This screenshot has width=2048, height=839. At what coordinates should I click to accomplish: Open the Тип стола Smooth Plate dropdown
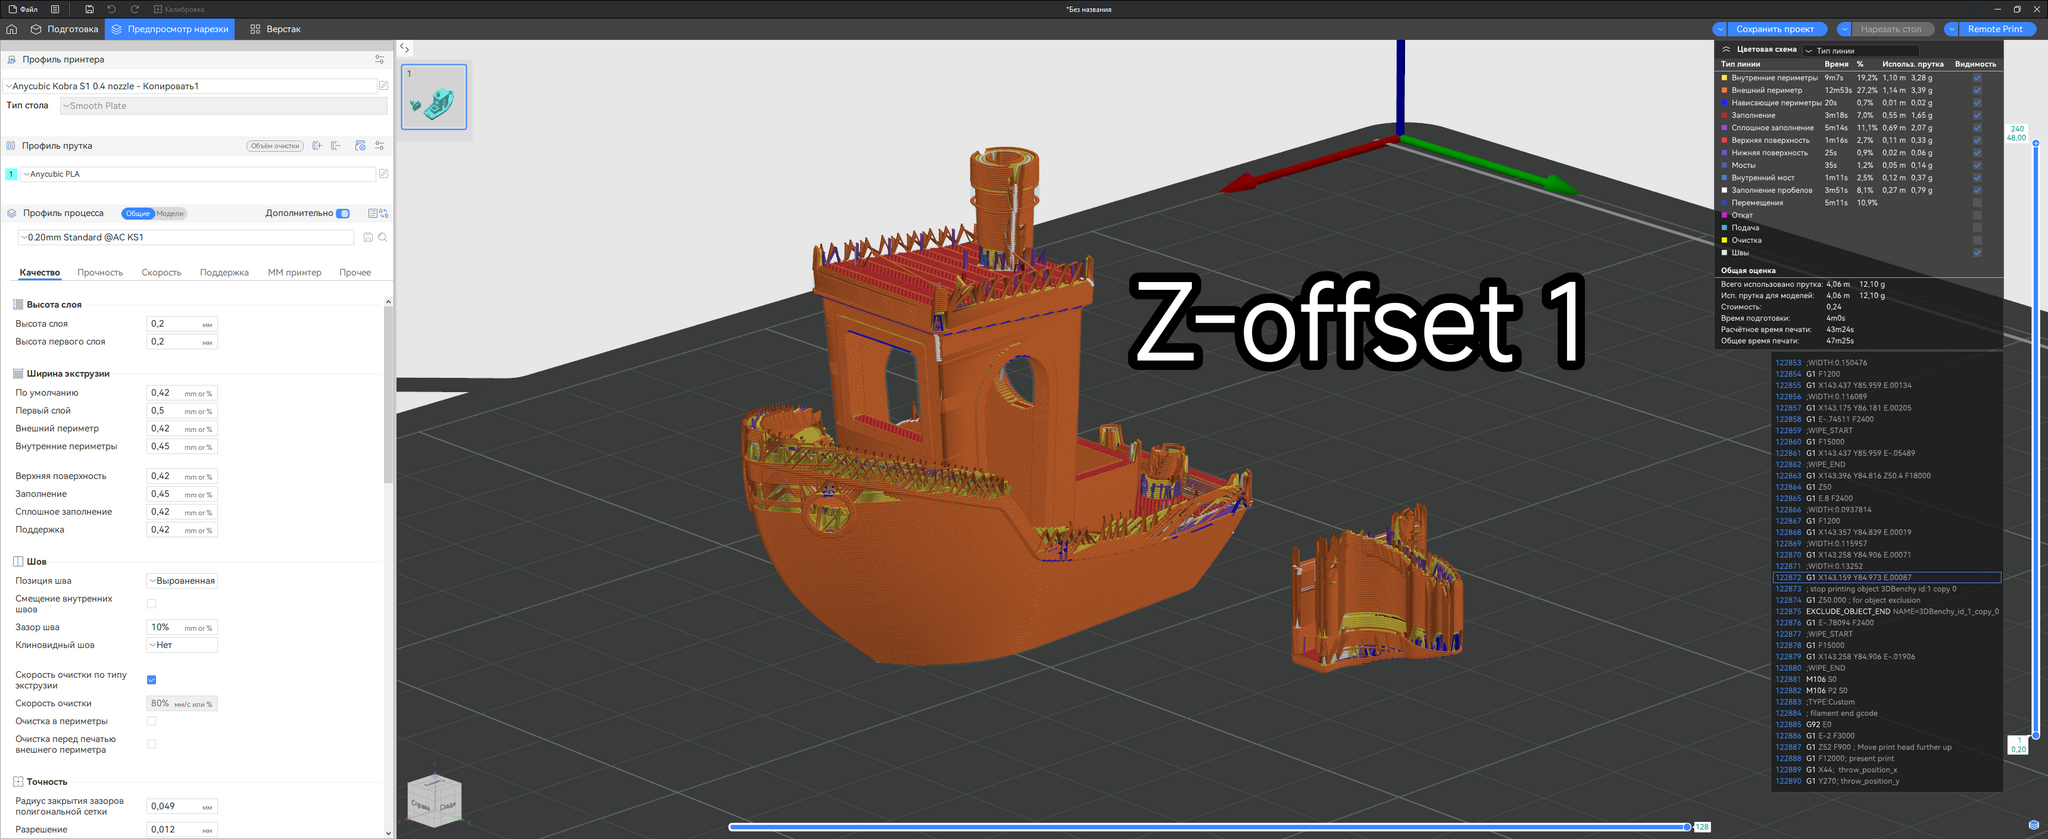pos(223,106)
